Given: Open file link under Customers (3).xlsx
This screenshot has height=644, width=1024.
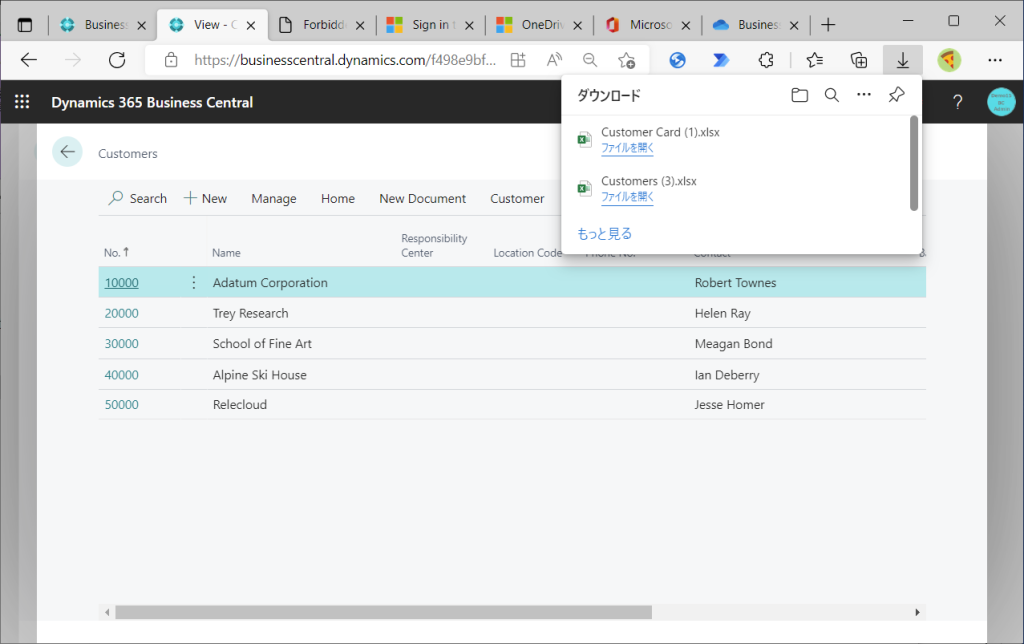Looking at the screenshot, I should [627, 197].
